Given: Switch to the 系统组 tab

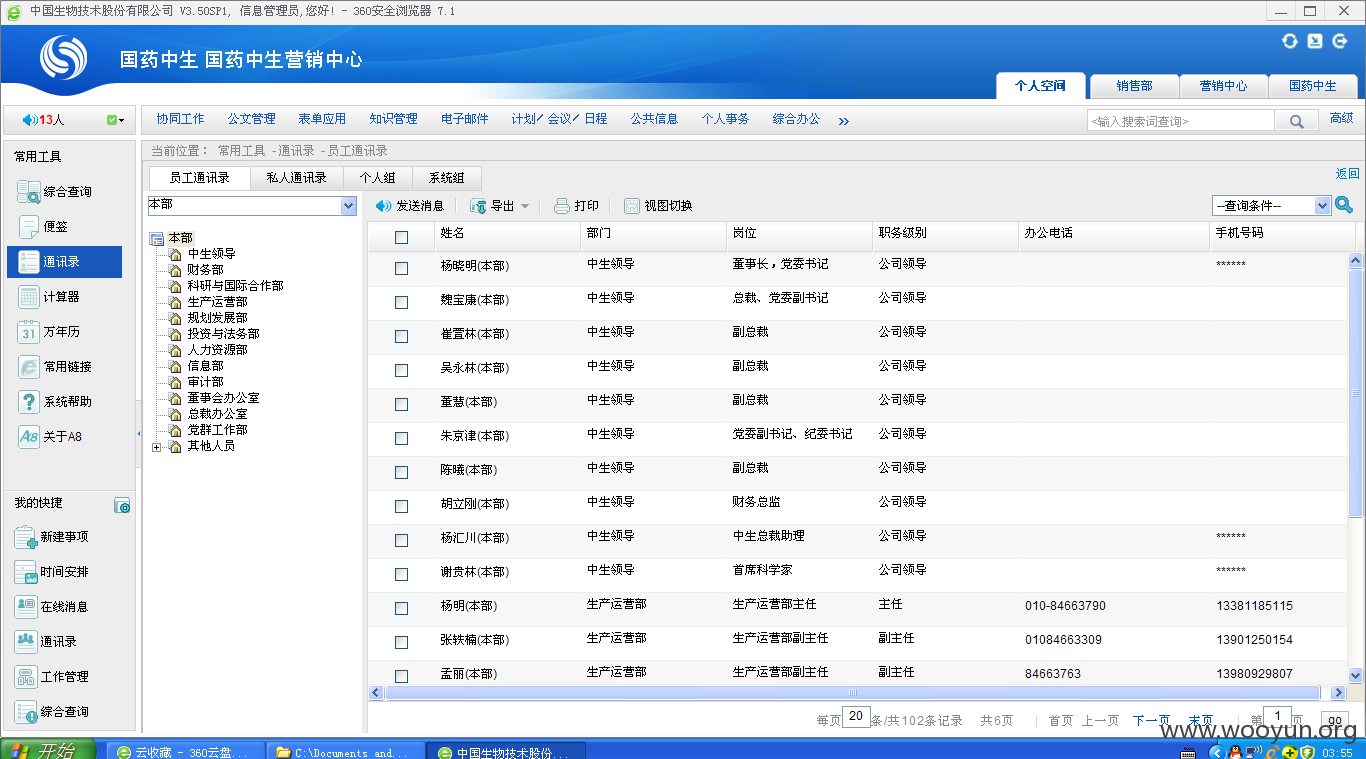Looking at the screenshot, I should [446, 178].
